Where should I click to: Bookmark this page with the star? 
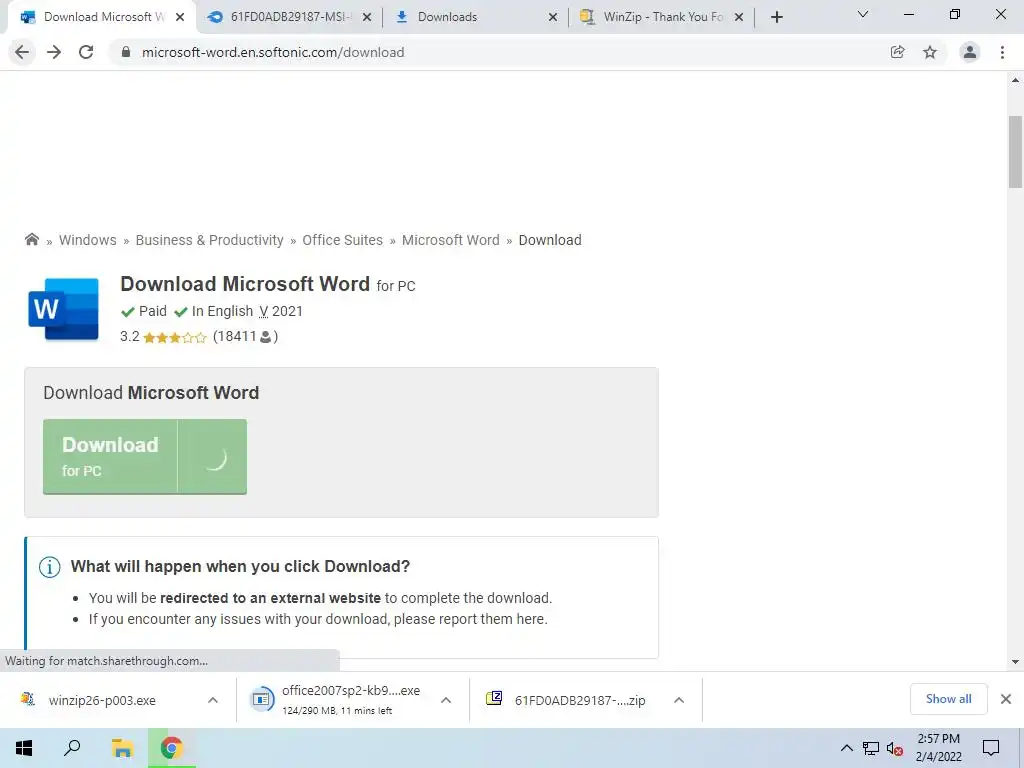coord(930,52)
